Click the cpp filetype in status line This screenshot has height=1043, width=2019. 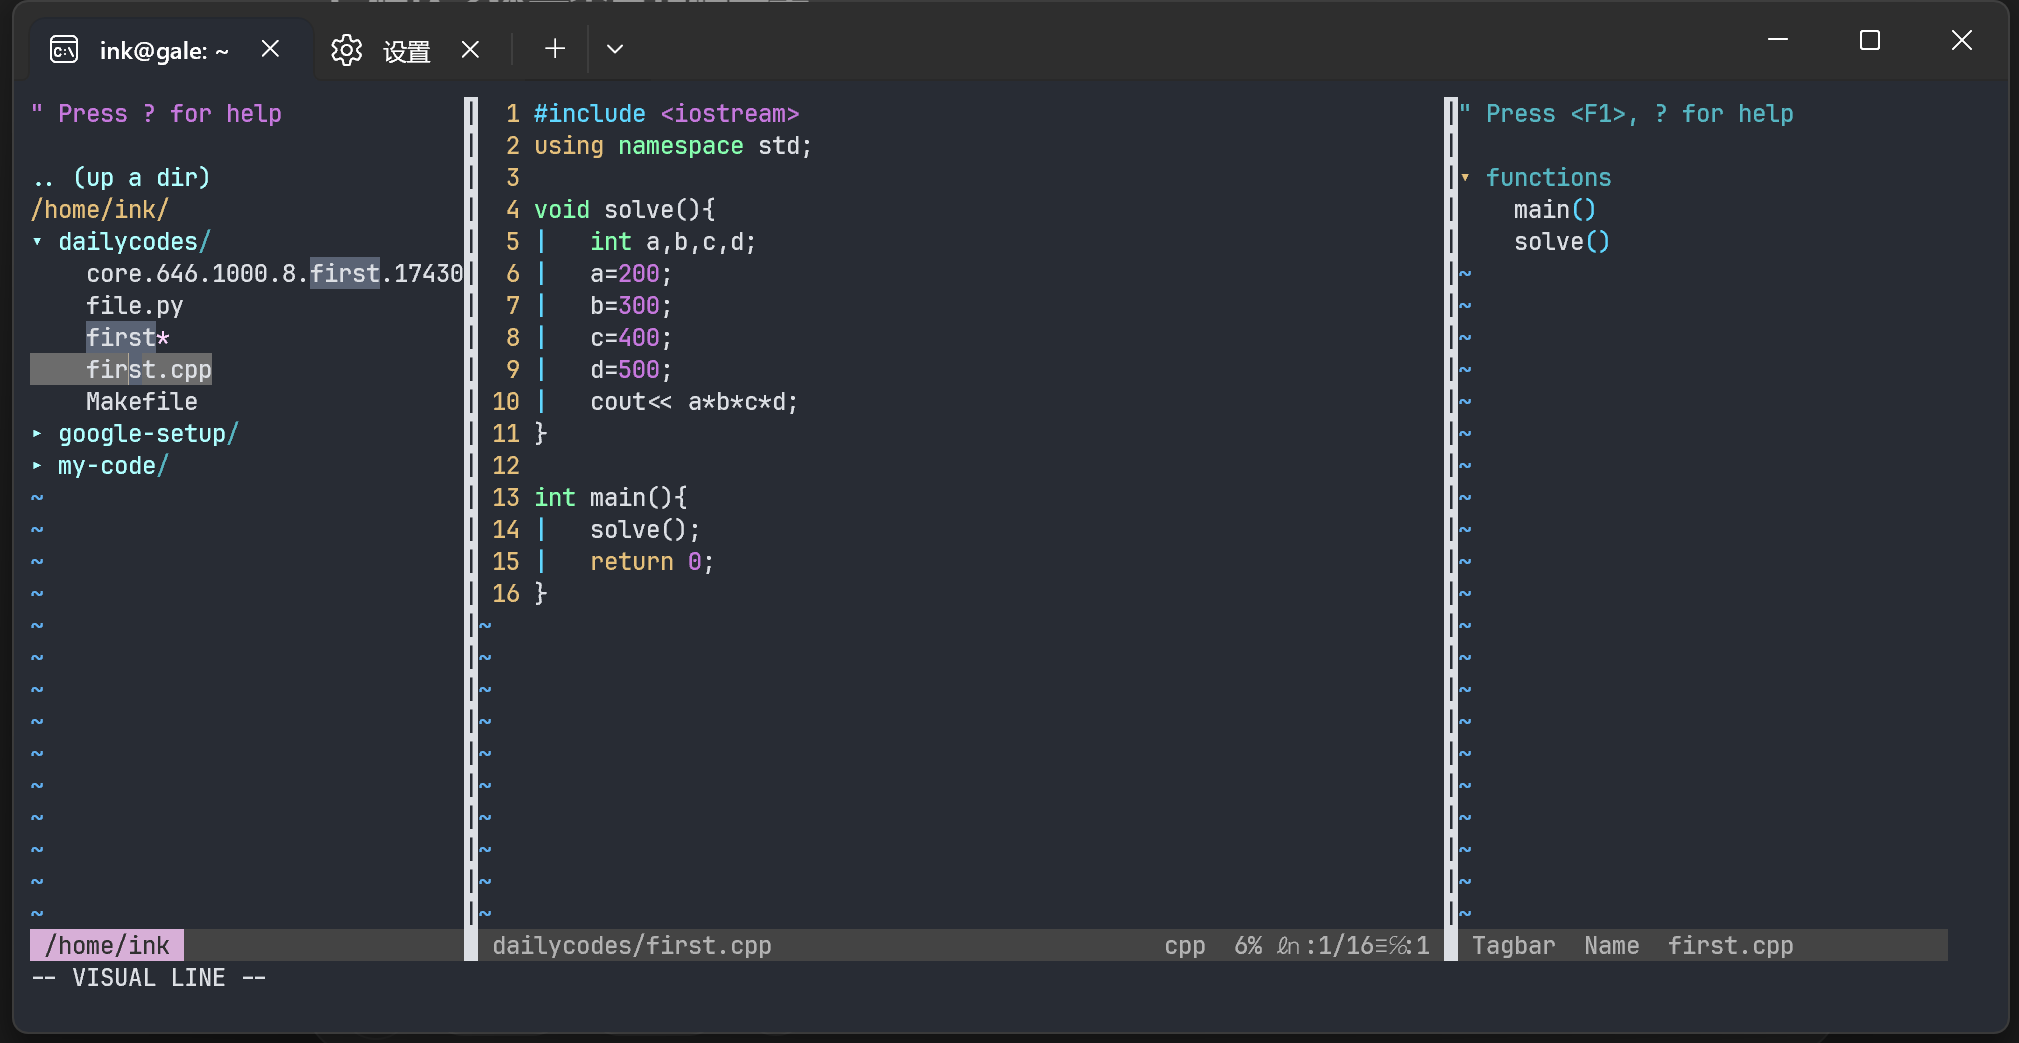(x=1185, y=946)
